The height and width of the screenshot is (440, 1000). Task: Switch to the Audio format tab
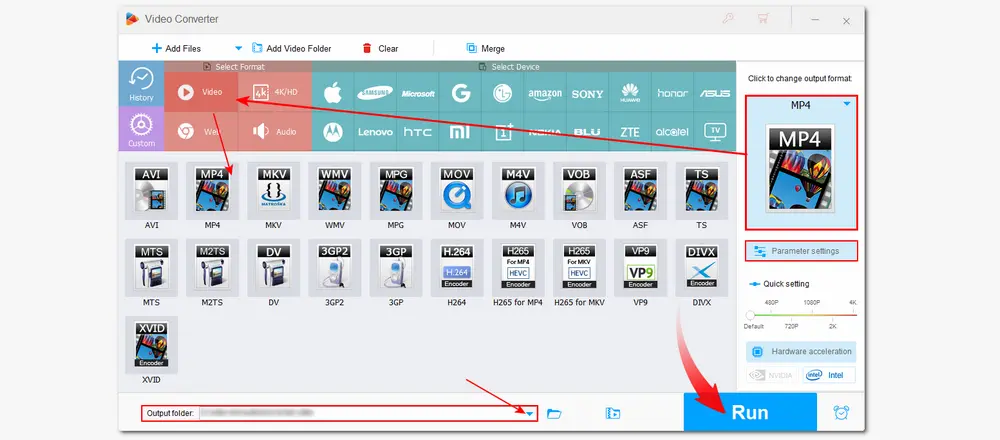pyautogui.click(x=275, y=132)
